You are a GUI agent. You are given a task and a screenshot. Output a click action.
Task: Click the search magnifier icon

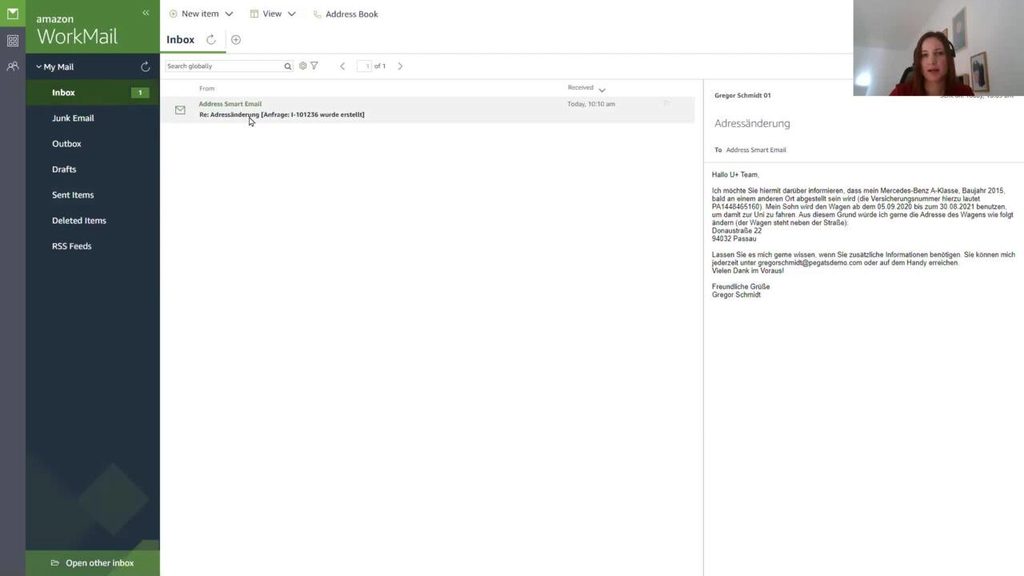coord(288,66)
